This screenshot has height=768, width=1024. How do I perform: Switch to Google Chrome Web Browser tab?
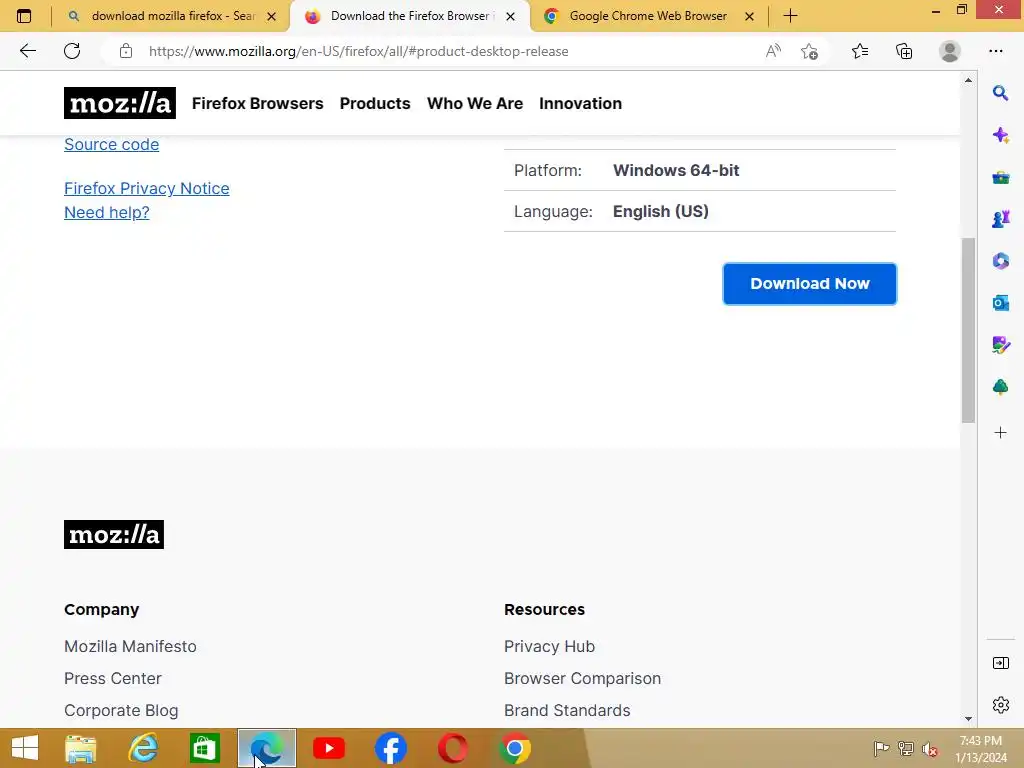[x=648, y=16]
